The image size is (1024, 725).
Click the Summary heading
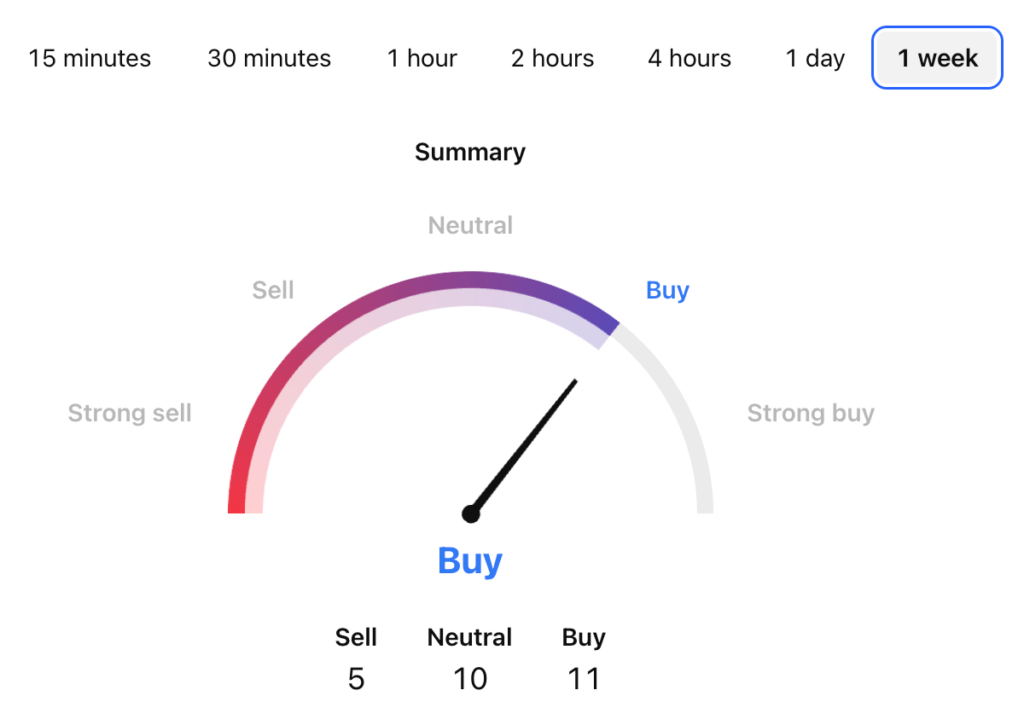[x=470, y=152]
